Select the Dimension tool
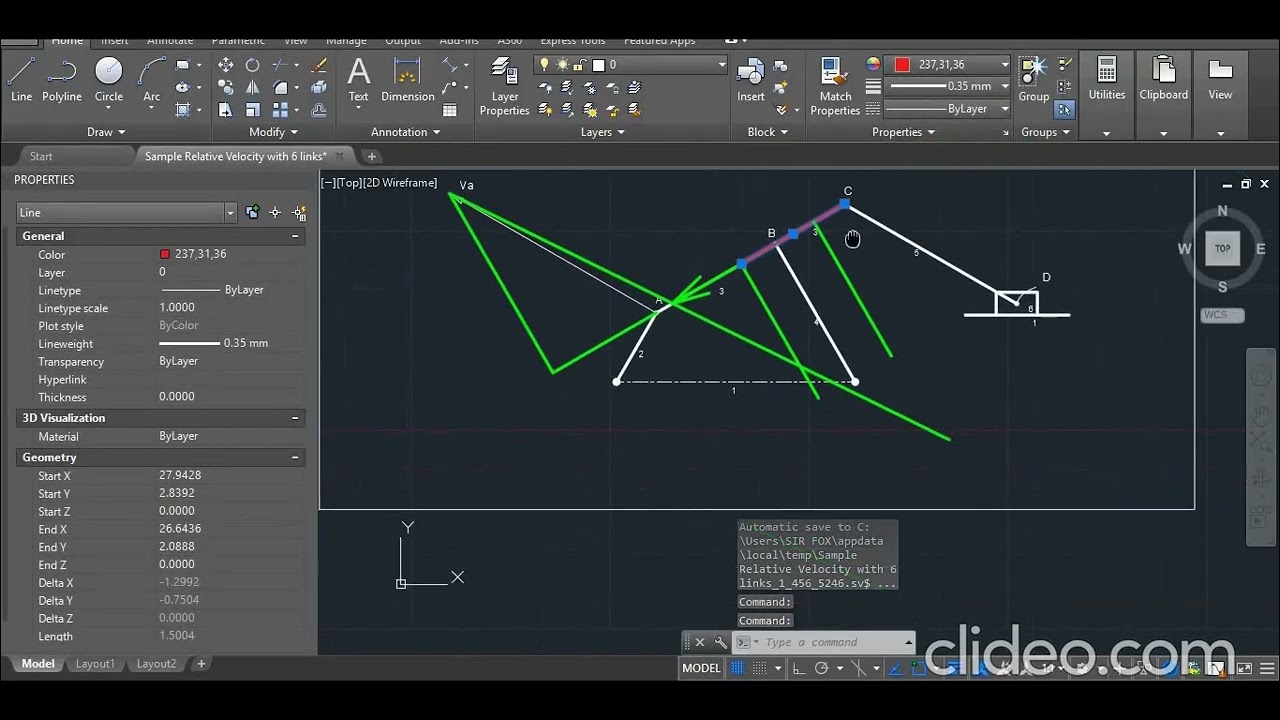Viewport: 1280px width, 720px height. coord(408,80)
